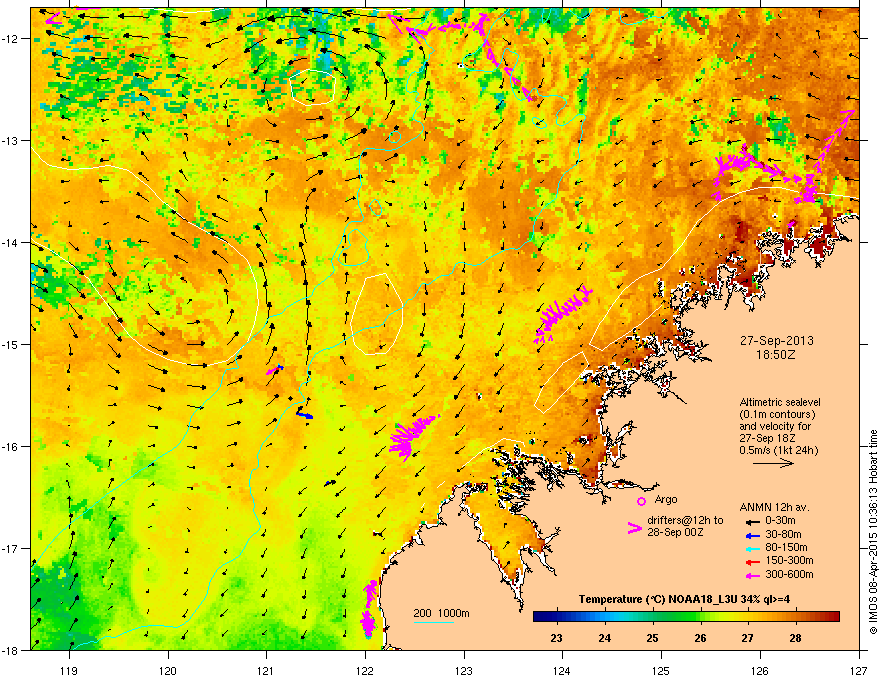The height and width of the screenshot is (680, 880).
Task: Click the blue ANMN current arrow near 121.4E 15.7S
Action: (305, 415)
